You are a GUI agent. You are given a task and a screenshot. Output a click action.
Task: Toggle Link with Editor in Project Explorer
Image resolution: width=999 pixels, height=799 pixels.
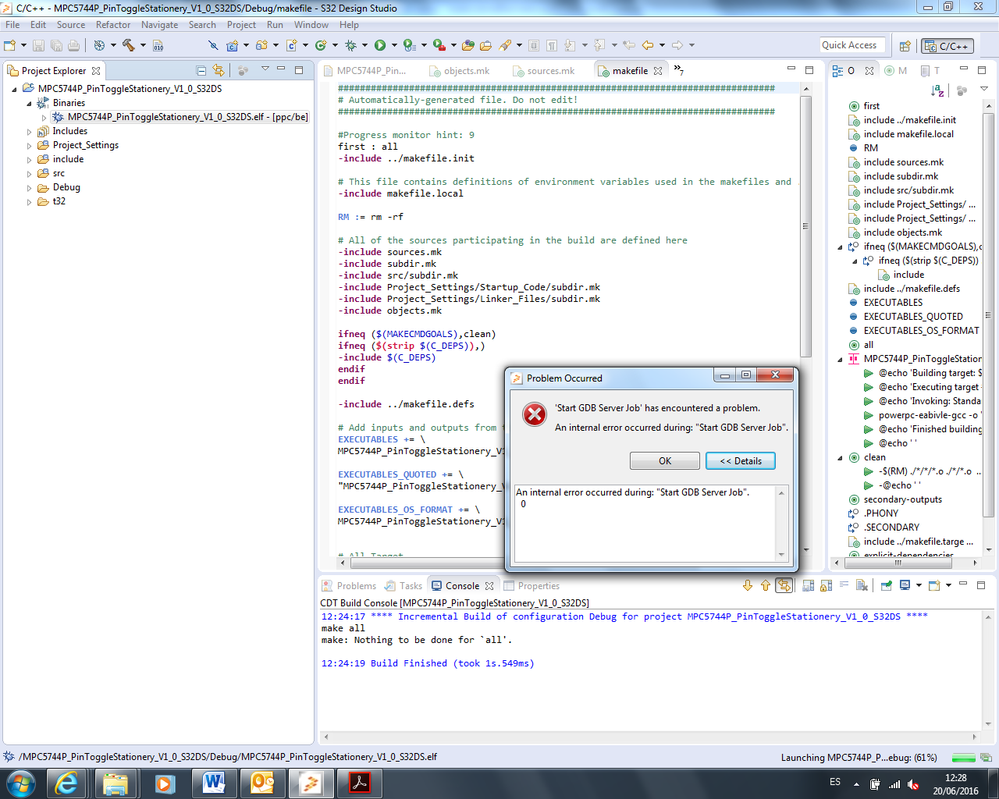click(219, 70)
